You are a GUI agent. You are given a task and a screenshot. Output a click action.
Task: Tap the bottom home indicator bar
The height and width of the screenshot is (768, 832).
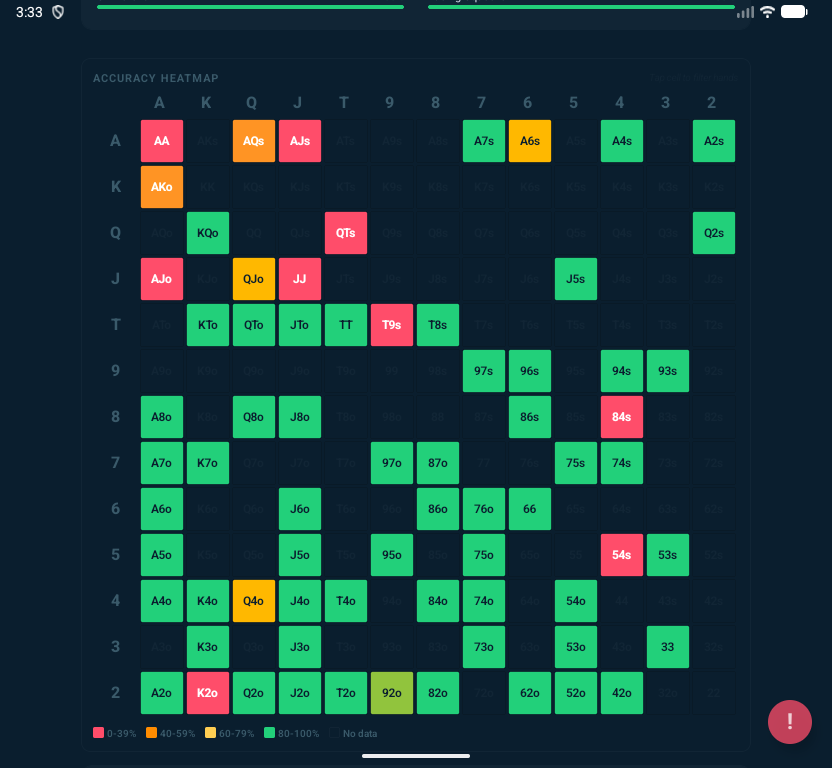point(415,756)
